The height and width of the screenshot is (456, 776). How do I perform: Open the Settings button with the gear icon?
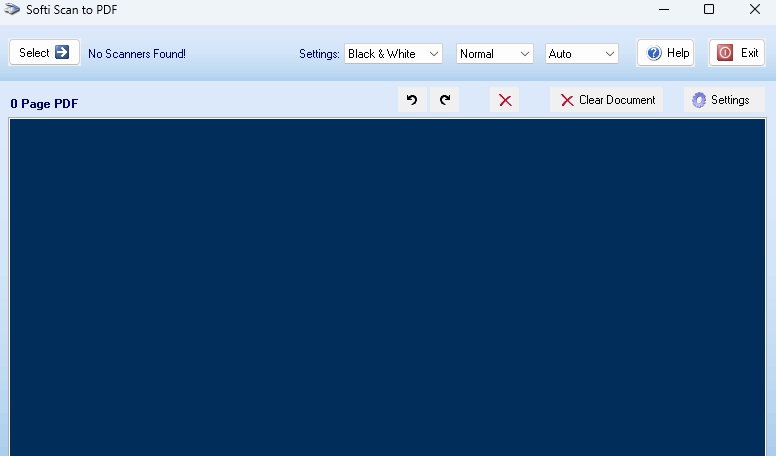point(724,100)
